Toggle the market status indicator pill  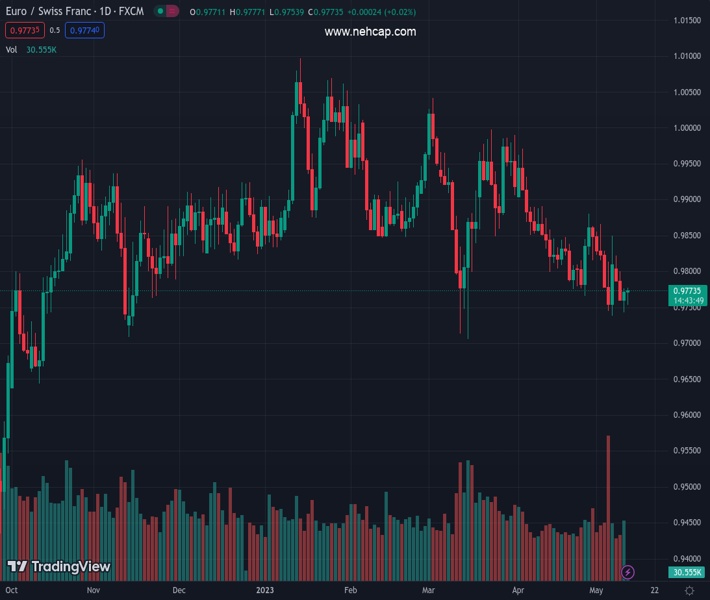click(x=165, y=11)
